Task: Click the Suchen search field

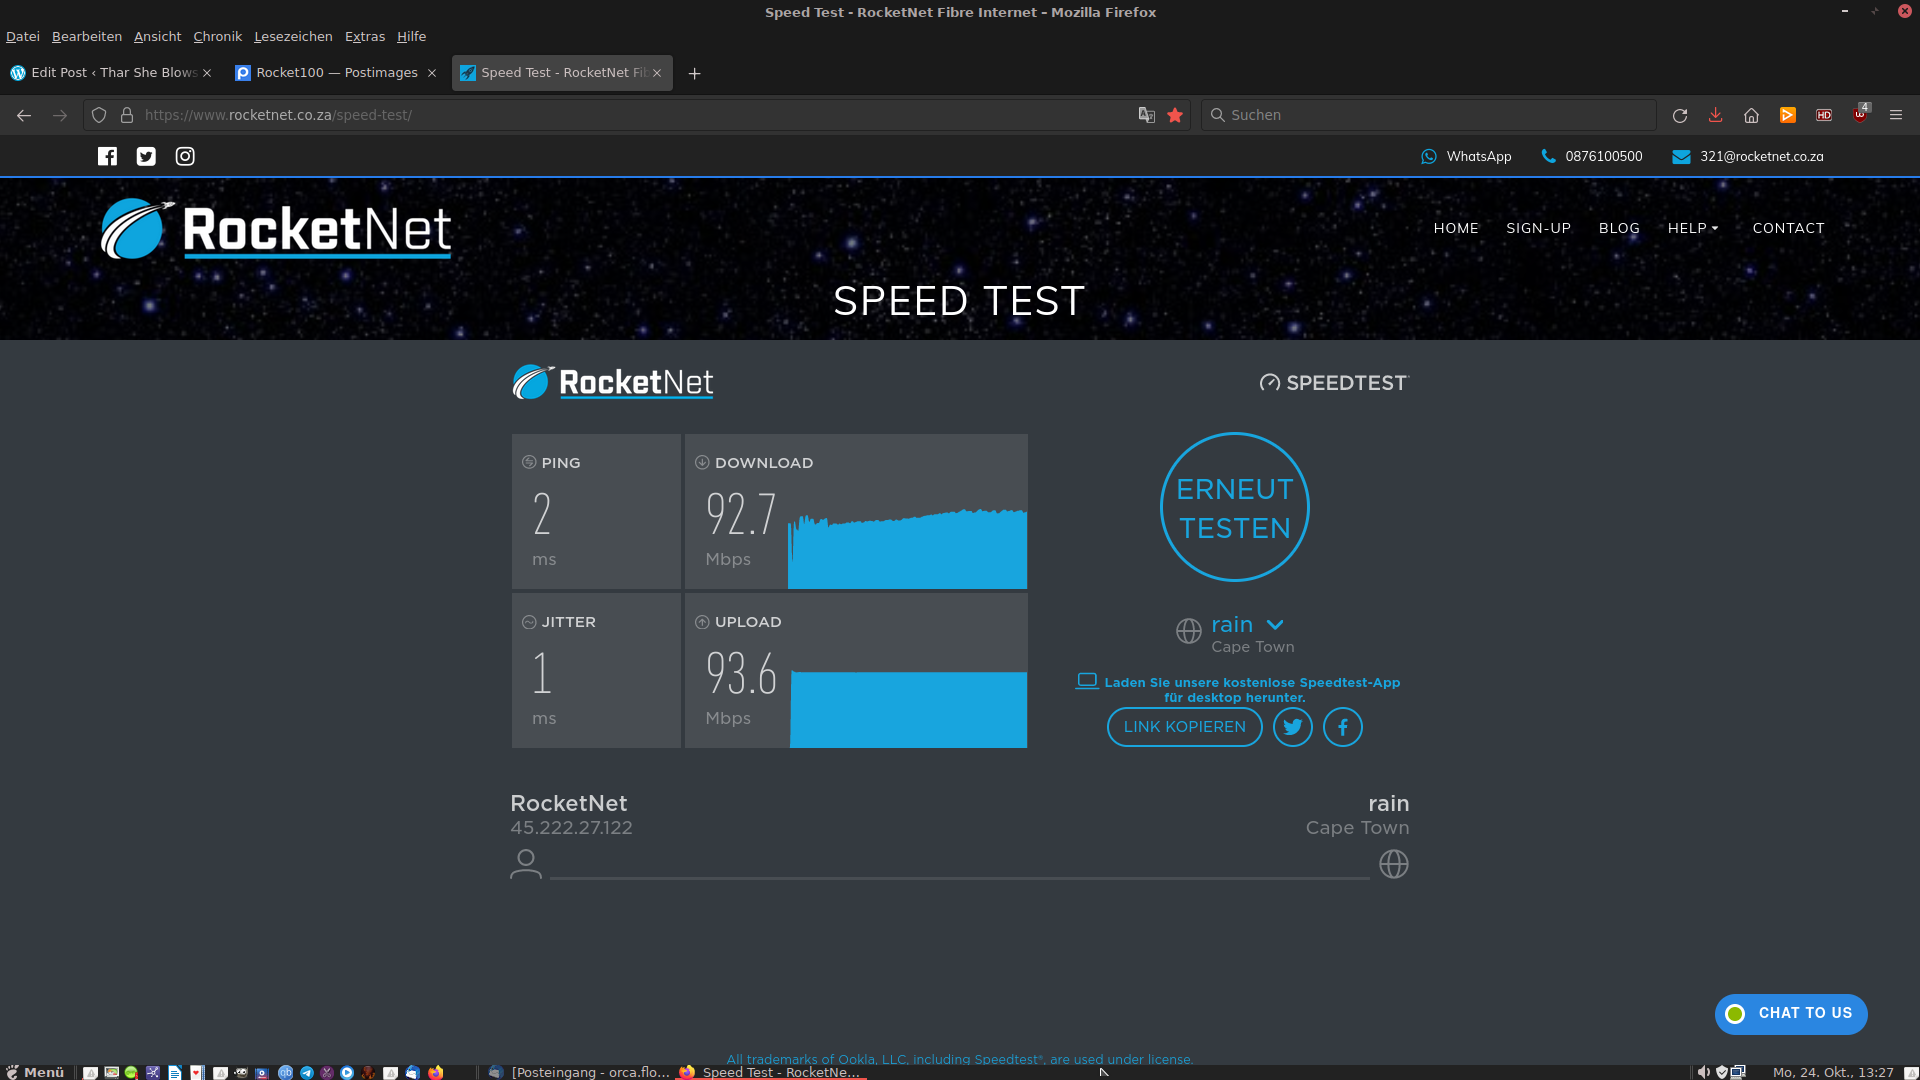Action: point(1430,115)
